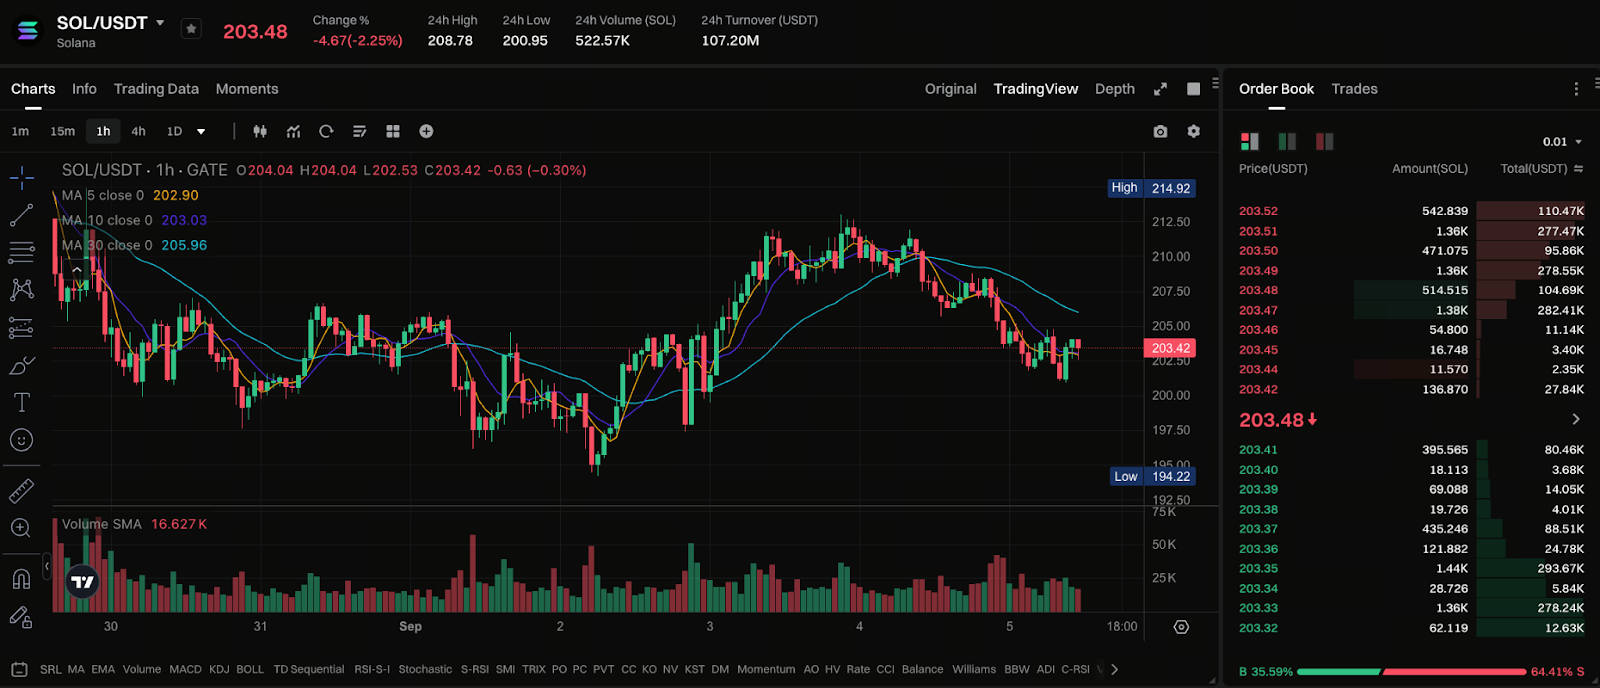Select TradingView chart mode
The width and height of the screenshot is (1600, 688).
(x=1036, y=89)
